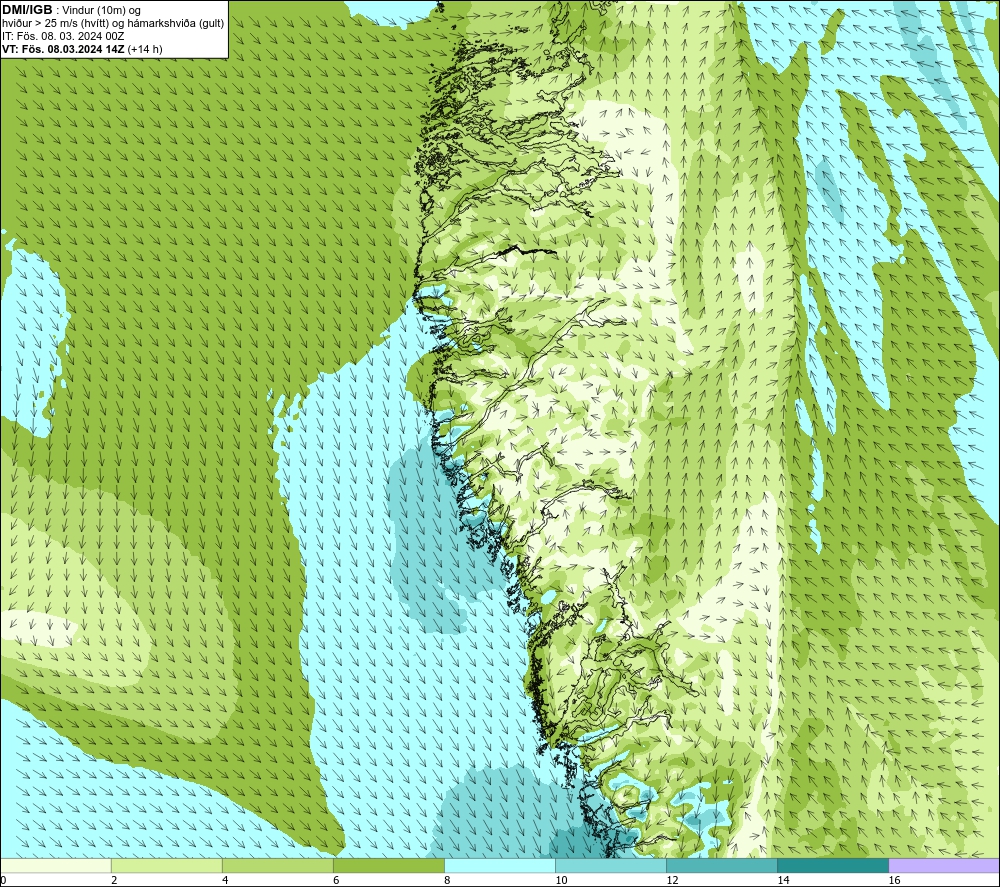Click the scale label "8"
1000x887 pixels.
(447, 881)
